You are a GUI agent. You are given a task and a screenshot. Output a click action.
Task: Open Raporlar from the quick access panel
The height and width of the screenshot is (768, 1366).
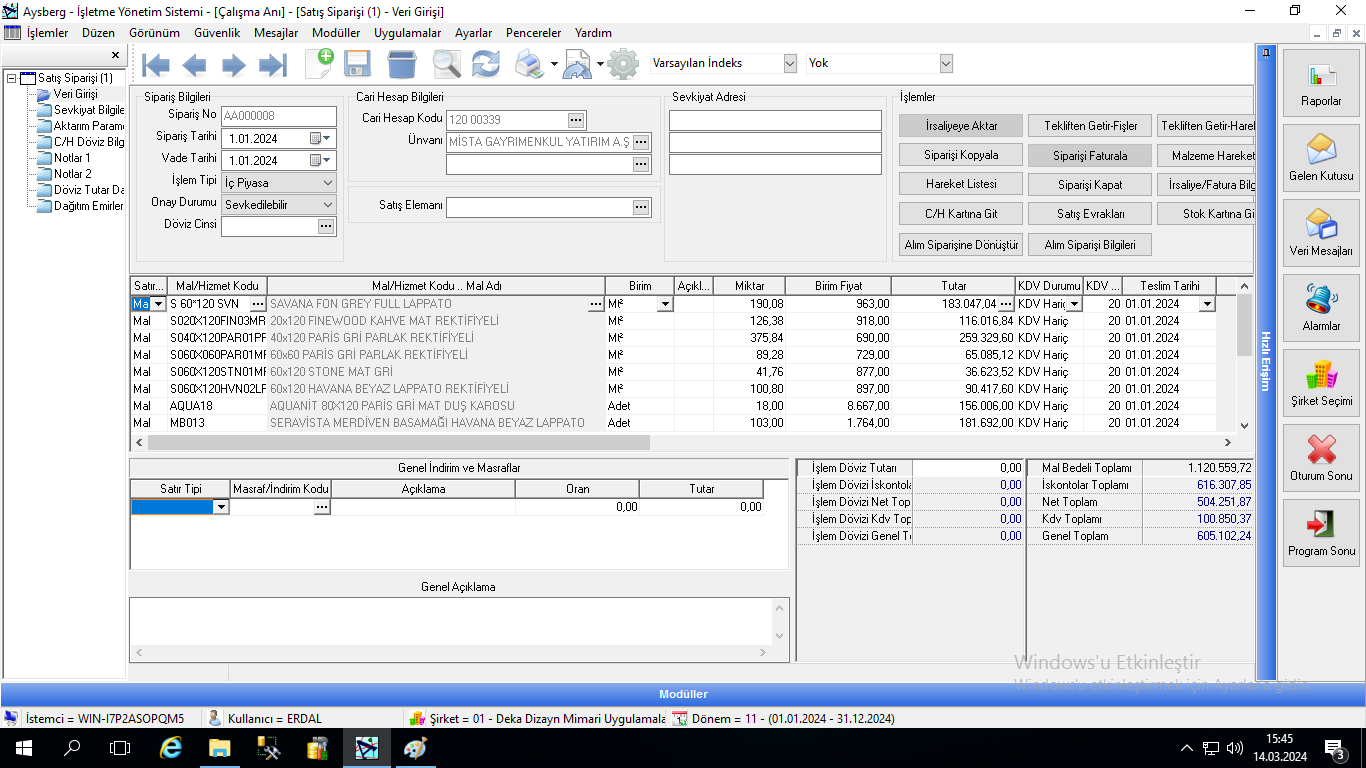click(1321, 84)
